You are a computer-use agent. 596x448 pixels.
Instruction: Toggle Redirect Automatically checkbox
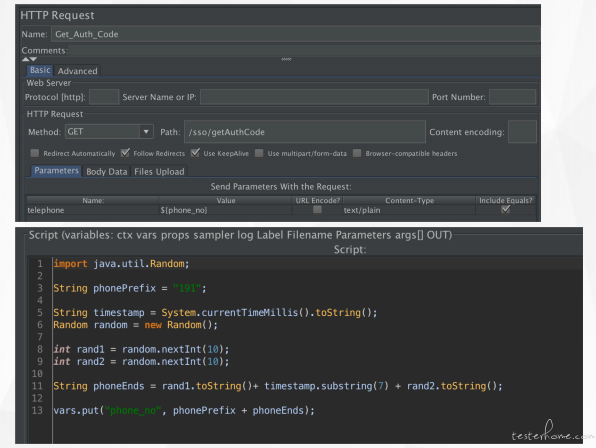point(35,153)
